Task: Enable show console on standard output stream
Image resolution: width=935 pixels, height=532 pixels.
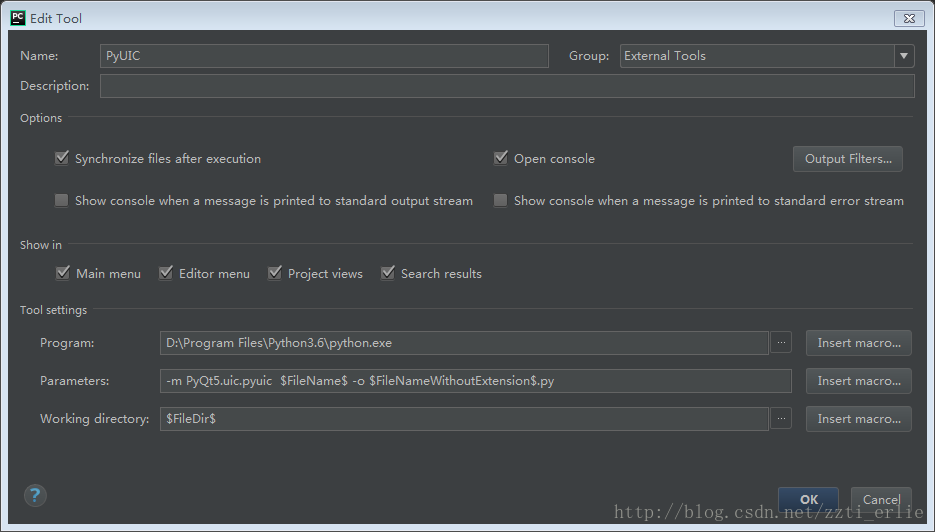Action: pos(62,201)
